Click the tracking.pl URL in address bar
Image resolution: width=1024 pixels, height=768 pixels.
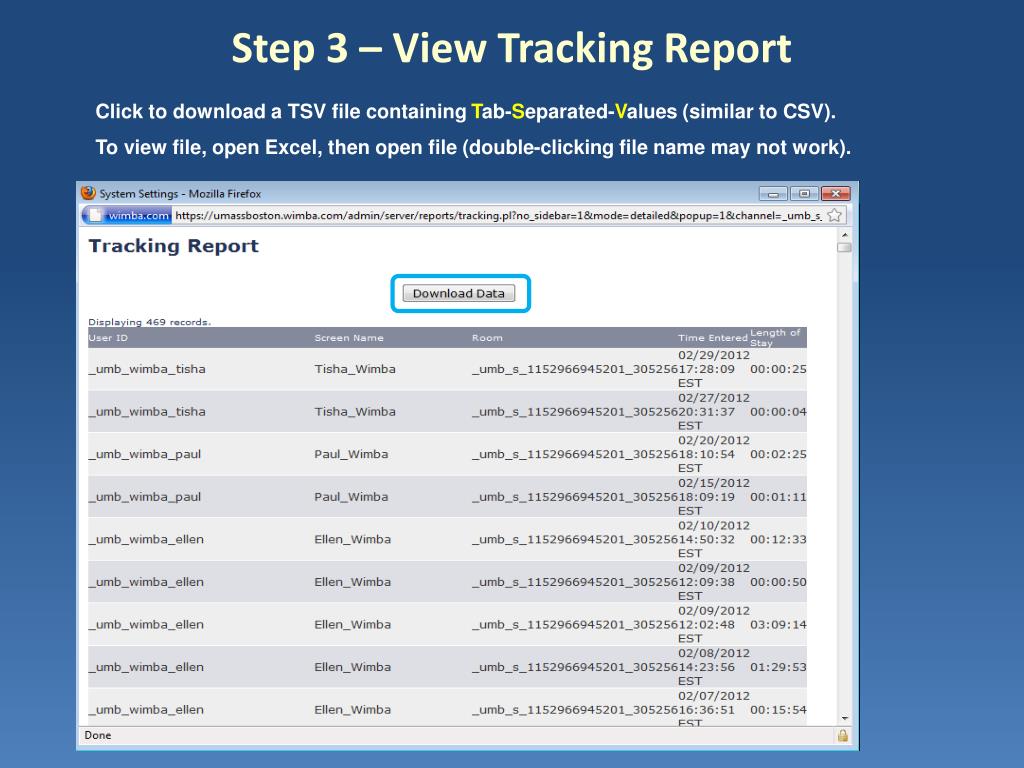(498, 216)
